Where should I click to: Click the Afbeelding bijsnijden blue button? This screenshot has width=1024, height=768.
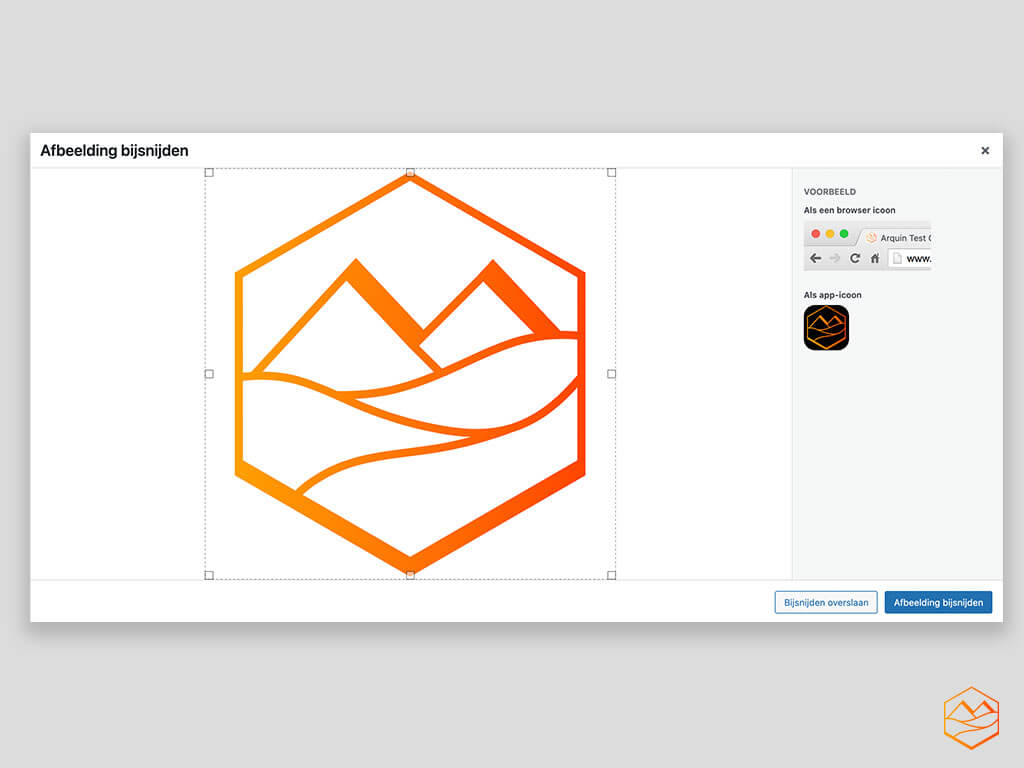[x=938, y=602]
